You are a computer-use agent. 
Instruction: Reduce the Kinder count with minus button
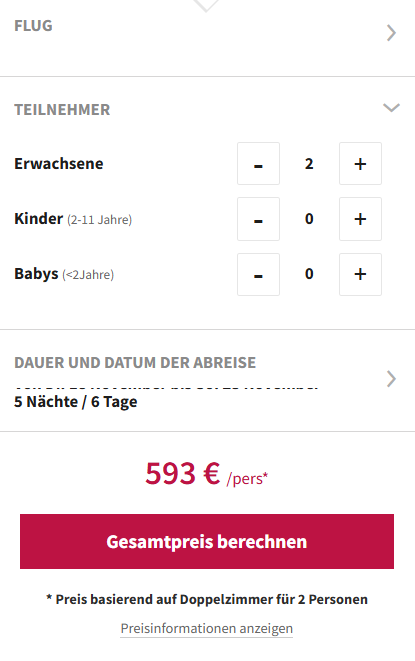coord(258,219)
